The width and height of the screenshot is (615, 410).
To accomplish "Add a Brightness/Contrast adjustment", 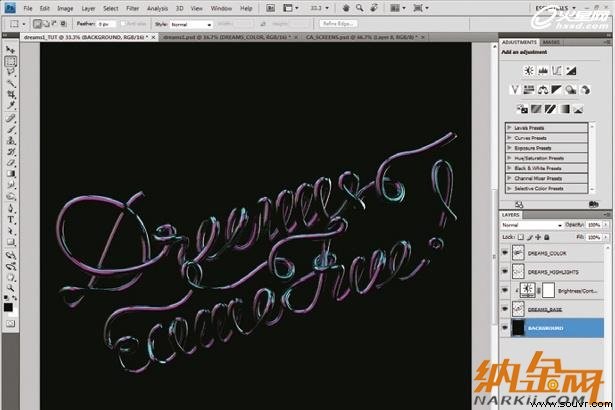I will (529, 71).
